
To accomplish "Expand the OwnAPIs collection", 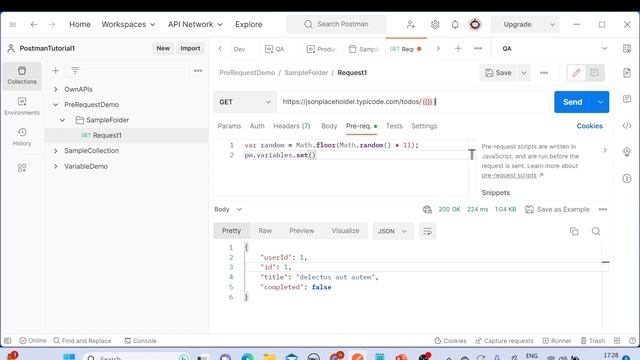I will coord(56,89).
